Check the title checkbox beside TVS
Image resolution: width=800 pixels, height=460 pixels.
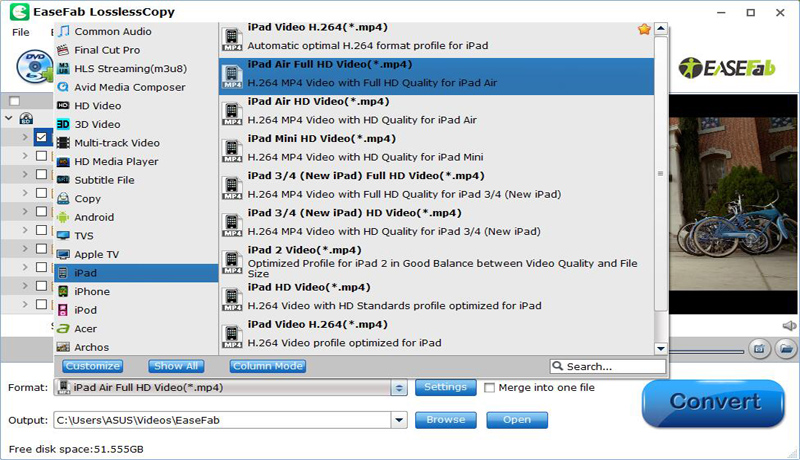[41, 230]
